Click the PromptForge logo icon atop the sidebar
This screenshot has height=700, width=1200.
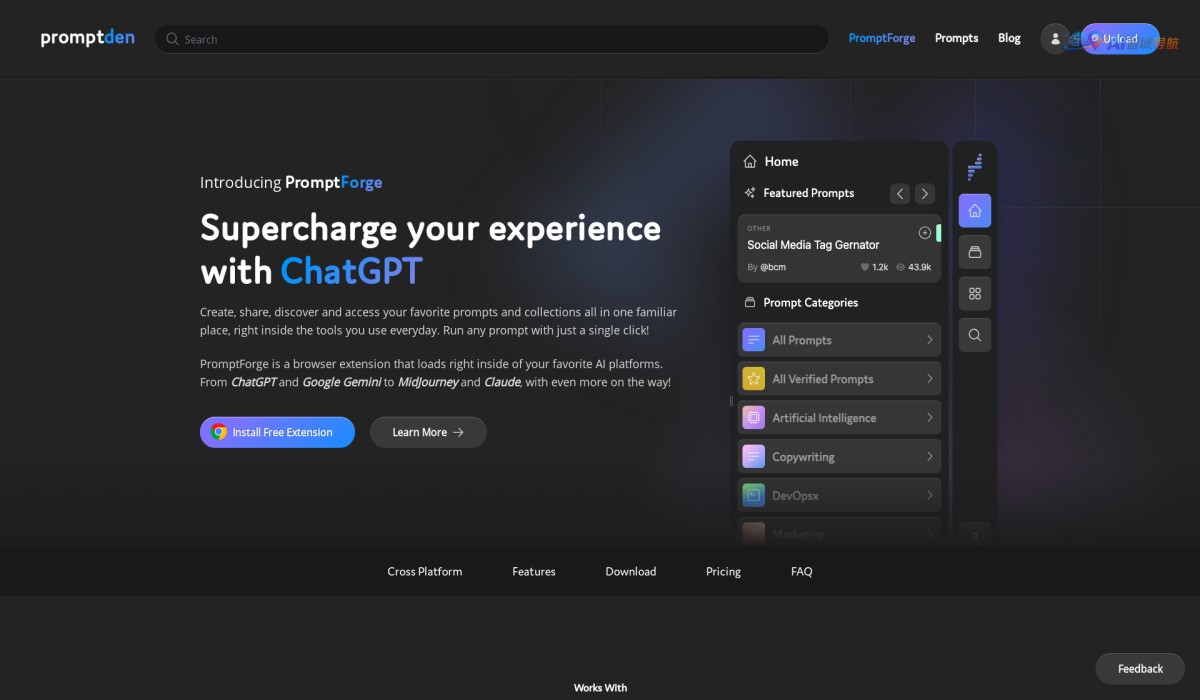tap(975, 166)
